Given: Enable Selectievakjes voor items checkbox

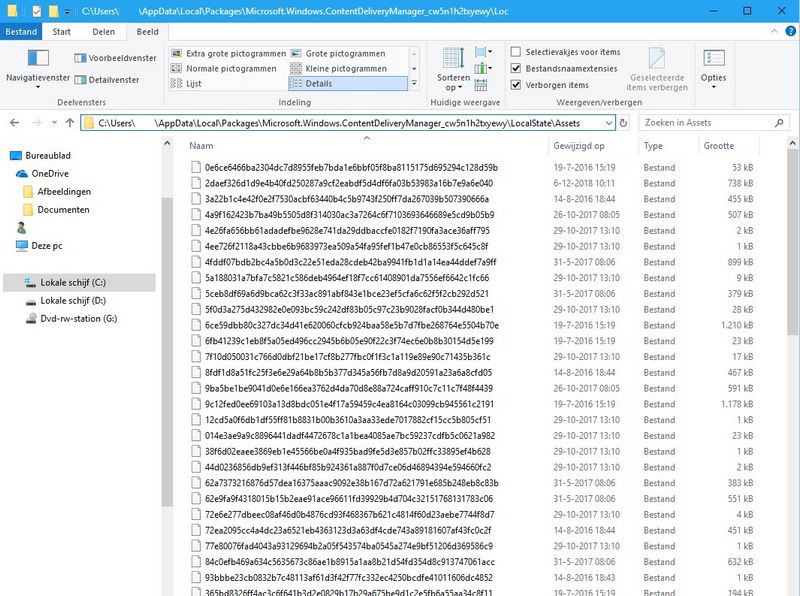Looking at the screenshot, I should [516, 52].
